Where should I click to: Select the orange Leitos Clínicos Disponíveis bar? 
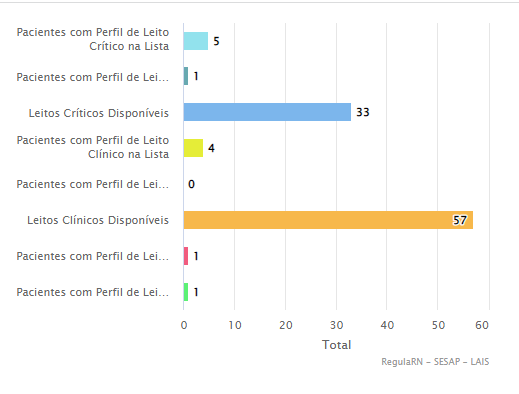point(328,220)
